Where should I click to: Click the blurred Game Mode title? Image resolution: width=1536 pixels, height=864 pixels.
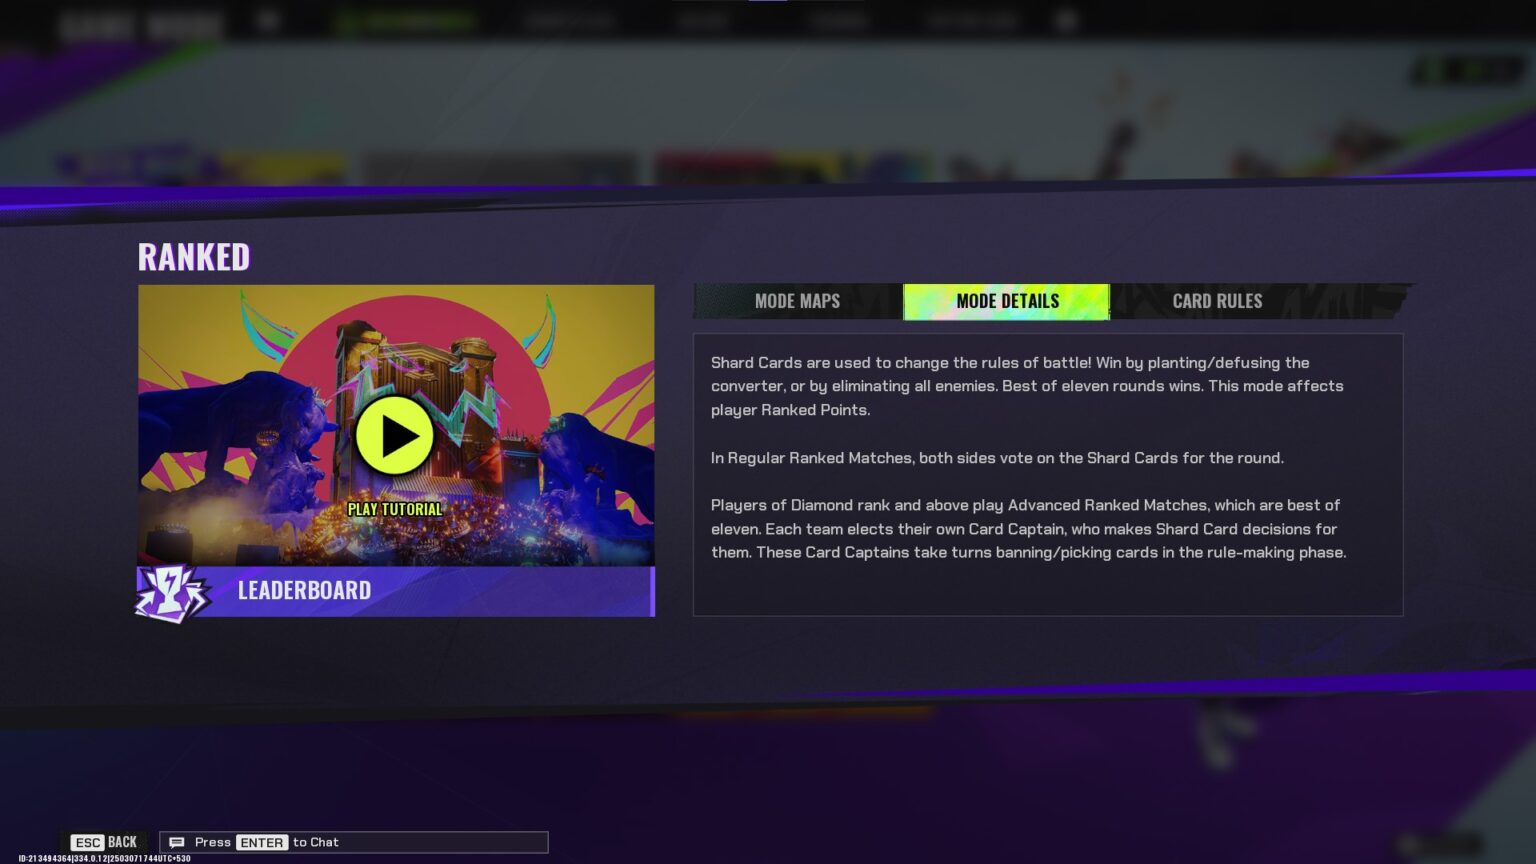(x=140, y=24)
